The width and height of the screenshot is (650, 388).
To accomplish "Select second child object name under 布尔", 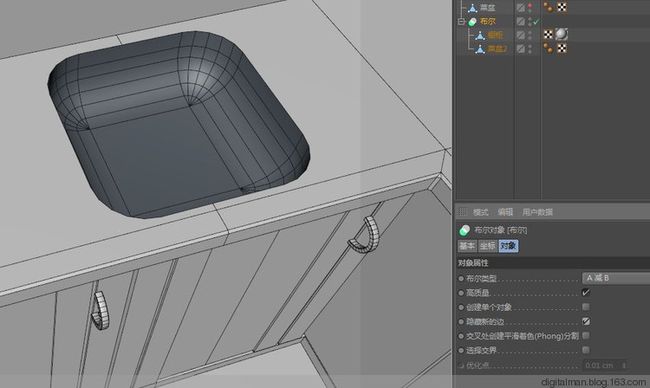I will pyautogui.click(x=497, y=49).
